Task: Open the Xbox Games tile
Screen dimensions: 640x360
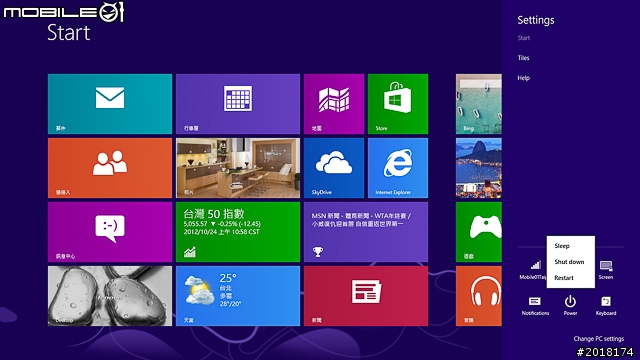Action: tap(479, 232)
